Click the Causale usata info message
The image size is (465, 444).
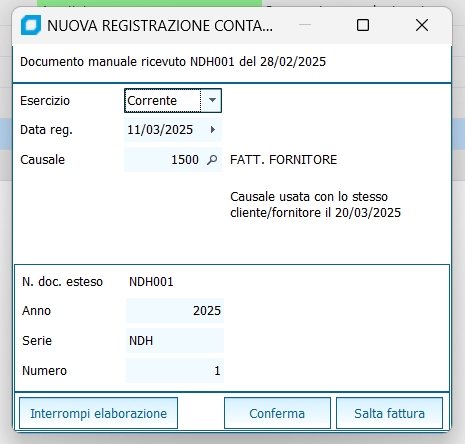tap(315, 205)
